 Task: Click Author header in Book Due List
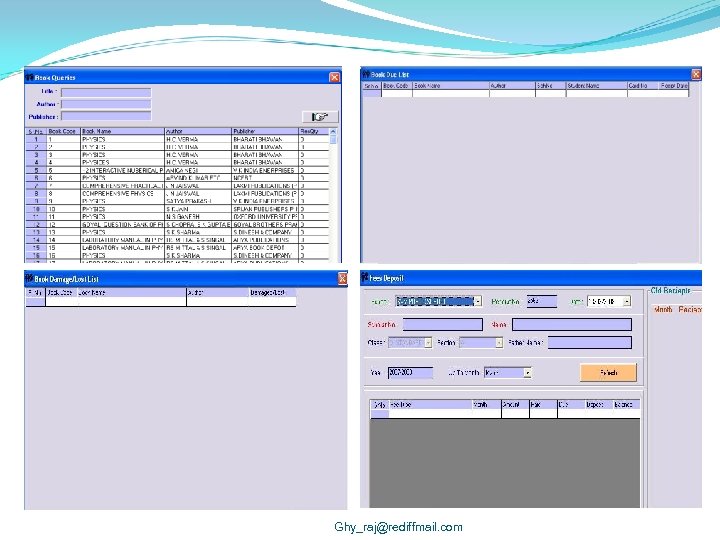click(512, 86)
